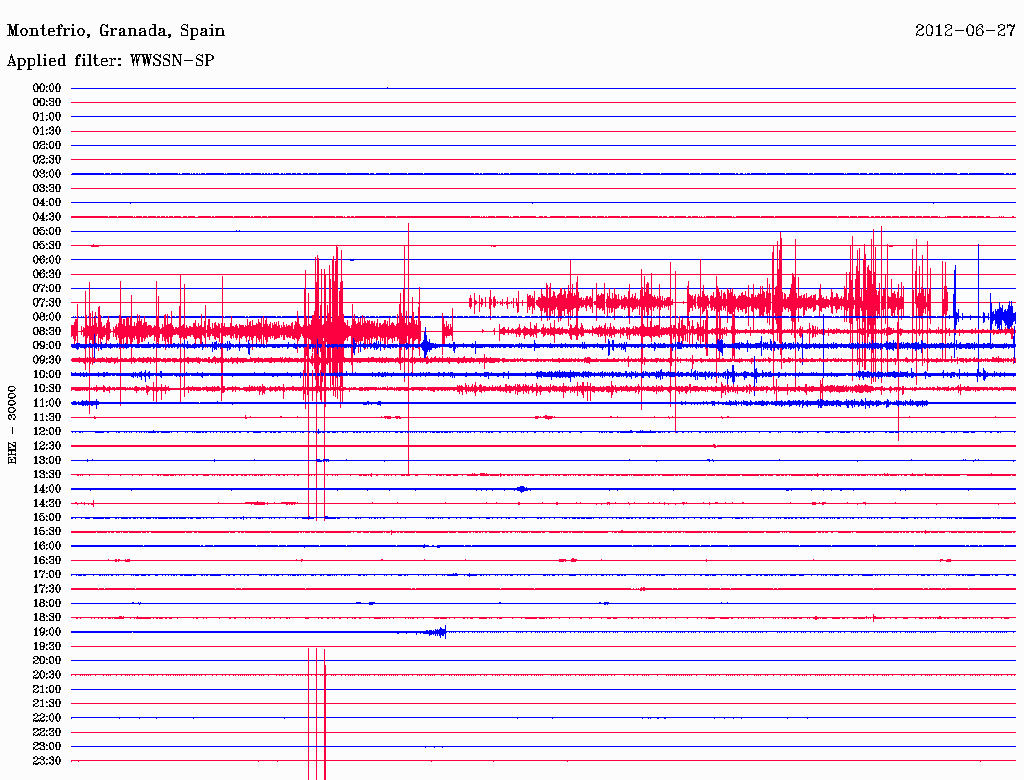Select the 01:00 time label
Image resolution: width=1024 pixels, height=780 pixels.
[47, 117]
